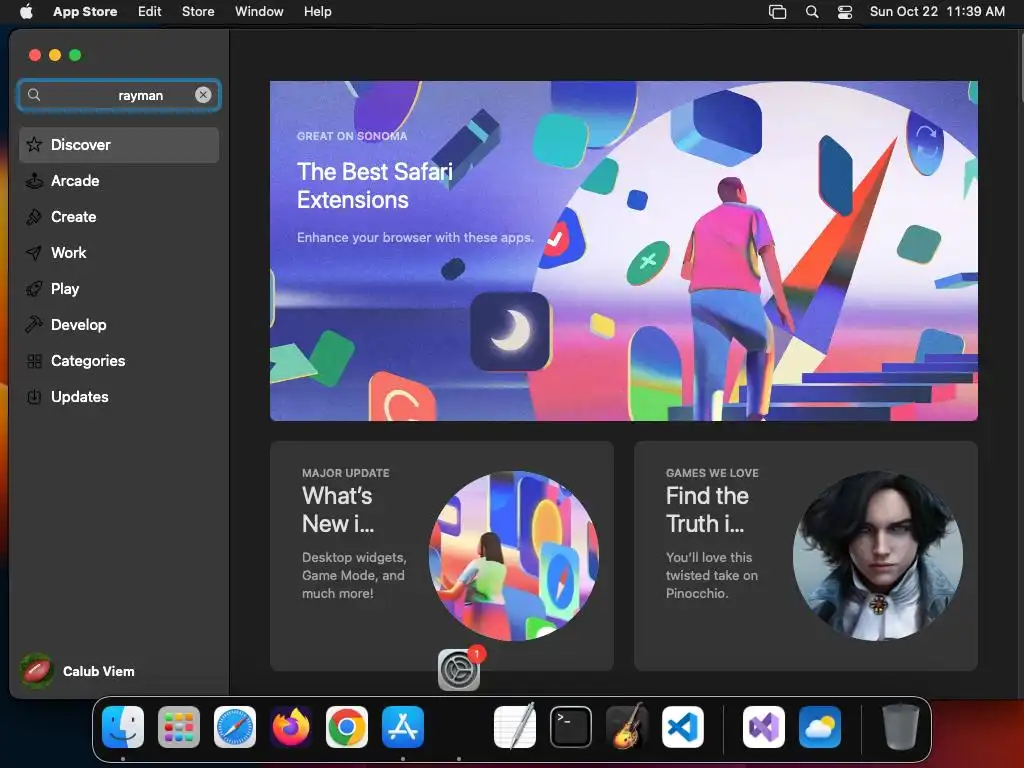Clear the rayman search text
The height and width of the screenshot is (768, 1024).
tap(203, 95)
